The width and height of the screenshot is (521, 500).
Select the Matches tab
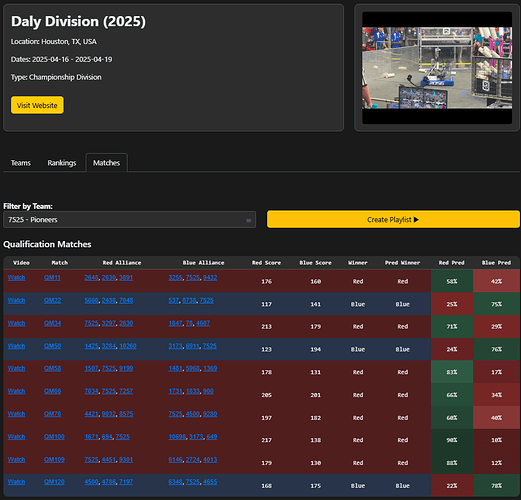click(106, 163)
